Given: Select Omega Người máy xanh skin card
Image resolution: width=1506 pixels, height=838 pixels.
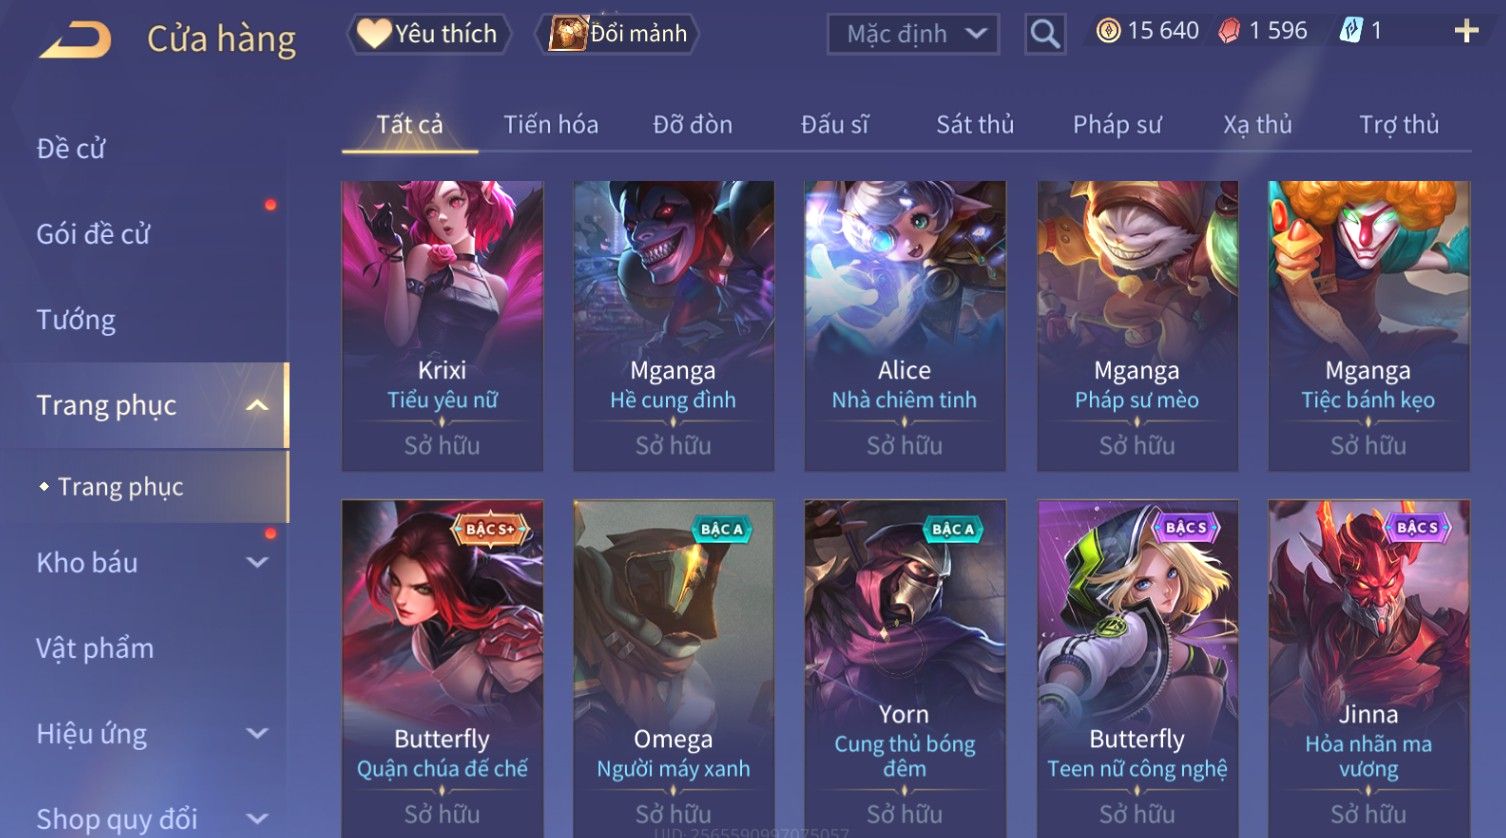Looking at the screenshot, I should coord(673,668).
